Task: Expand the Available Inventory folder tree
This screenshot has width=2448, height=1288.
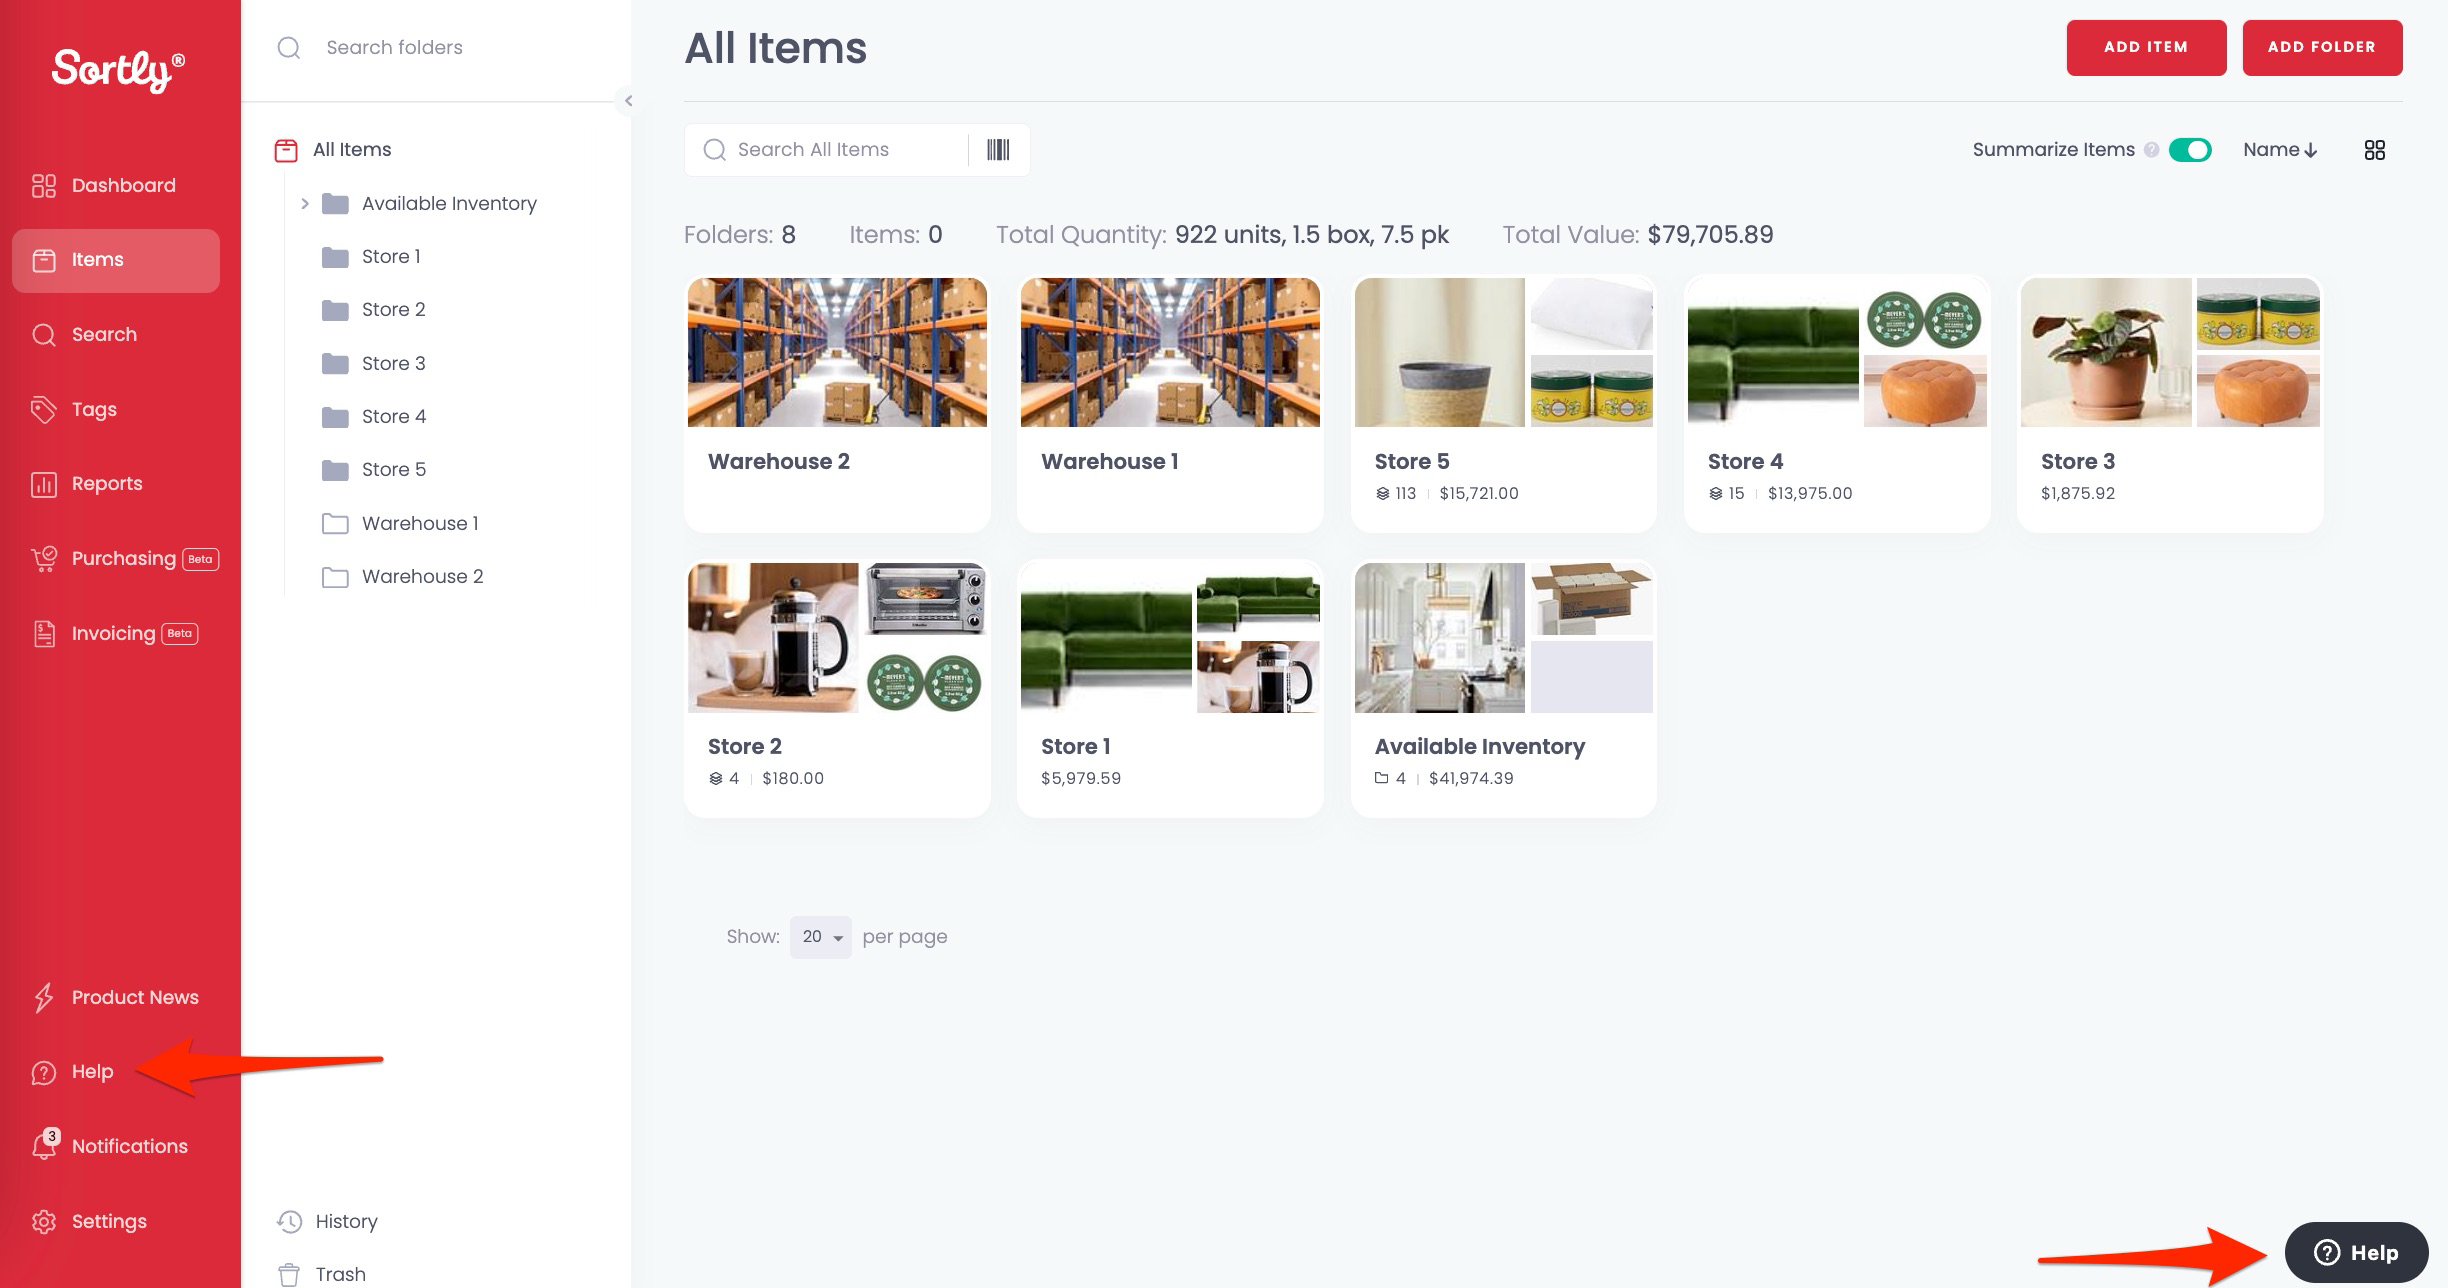Action: (305, 204)
